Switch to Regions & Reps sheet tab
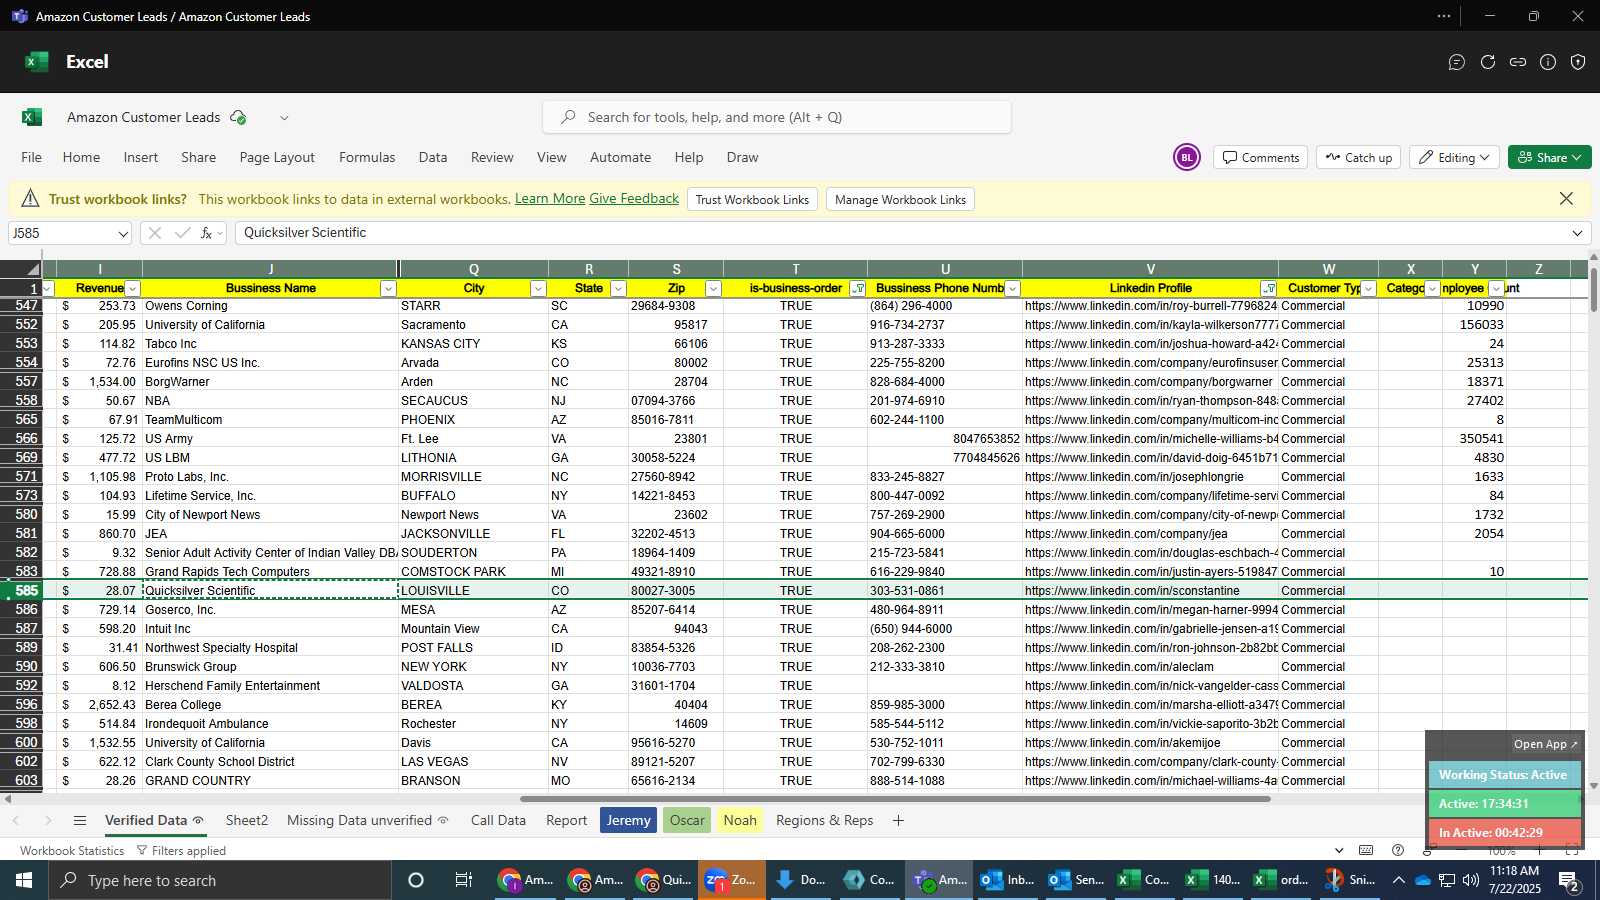Screen dimensions: 1600x900 [x=825, y=821]
